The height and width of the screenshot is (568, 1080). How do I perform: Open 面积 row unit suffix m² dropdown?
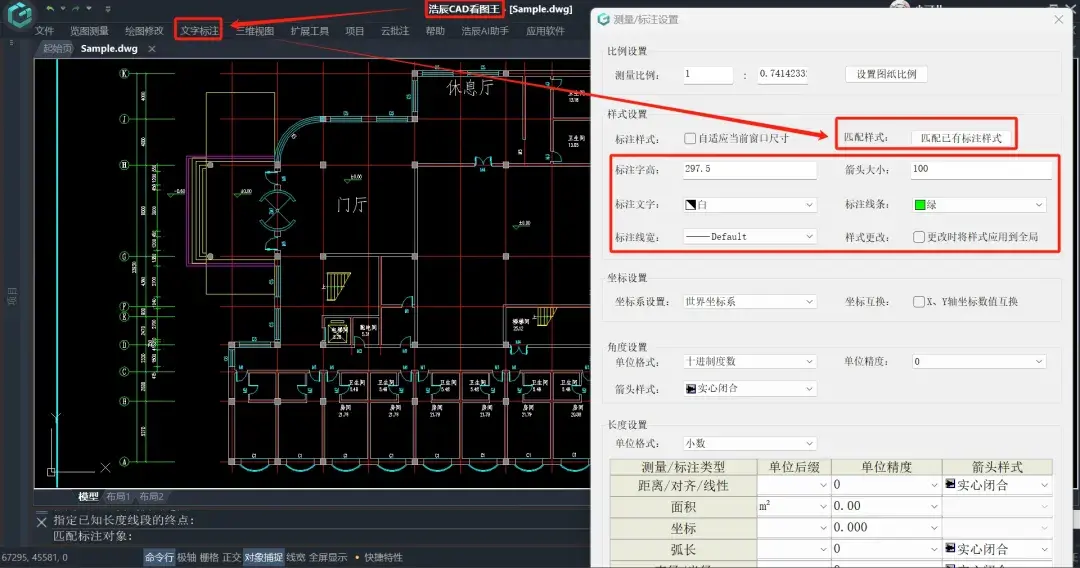(x=794, y=507)
